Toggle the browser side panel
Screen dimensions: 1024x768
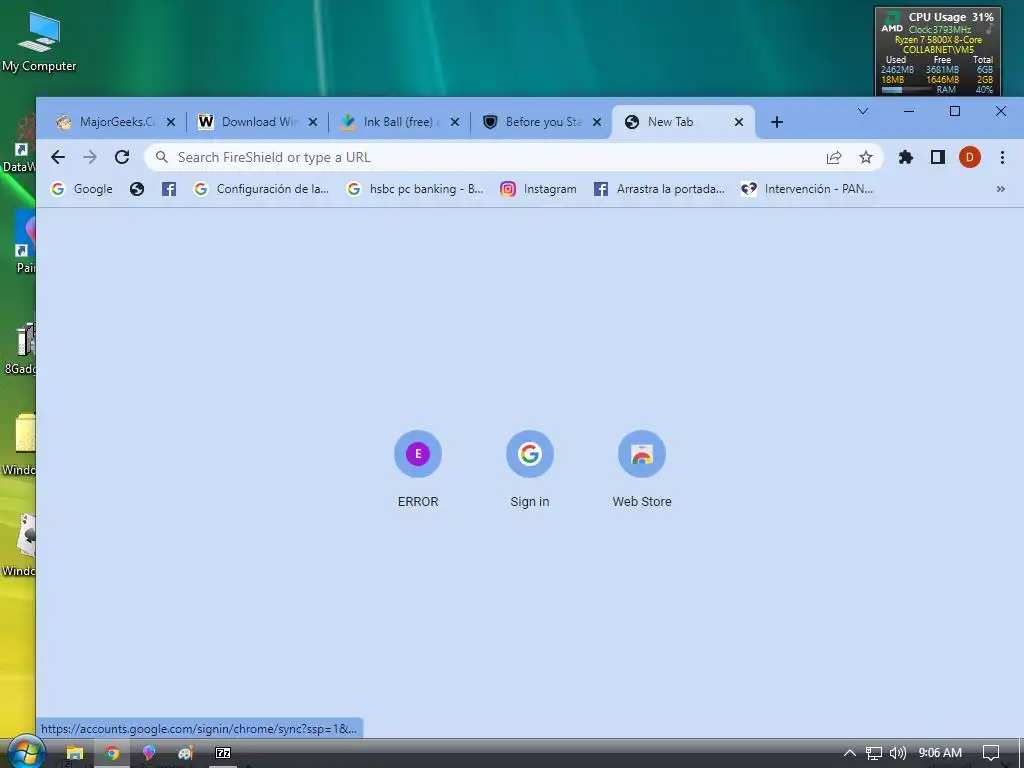point(938,157)
